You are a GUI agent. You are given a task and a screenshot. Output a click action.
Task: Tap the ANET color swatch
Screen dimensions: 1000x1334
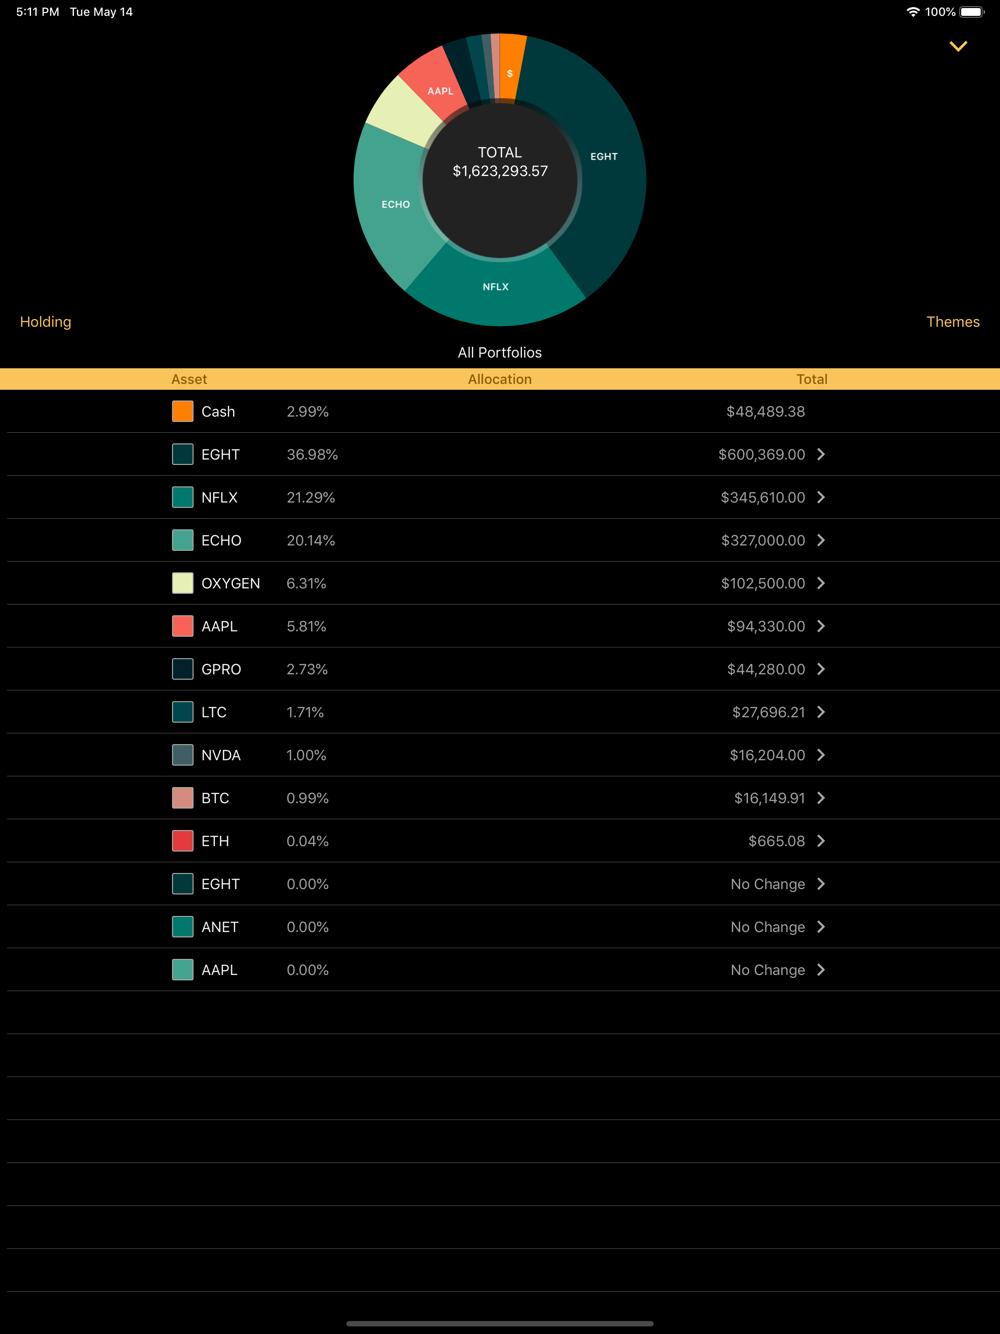click(183, 927)
